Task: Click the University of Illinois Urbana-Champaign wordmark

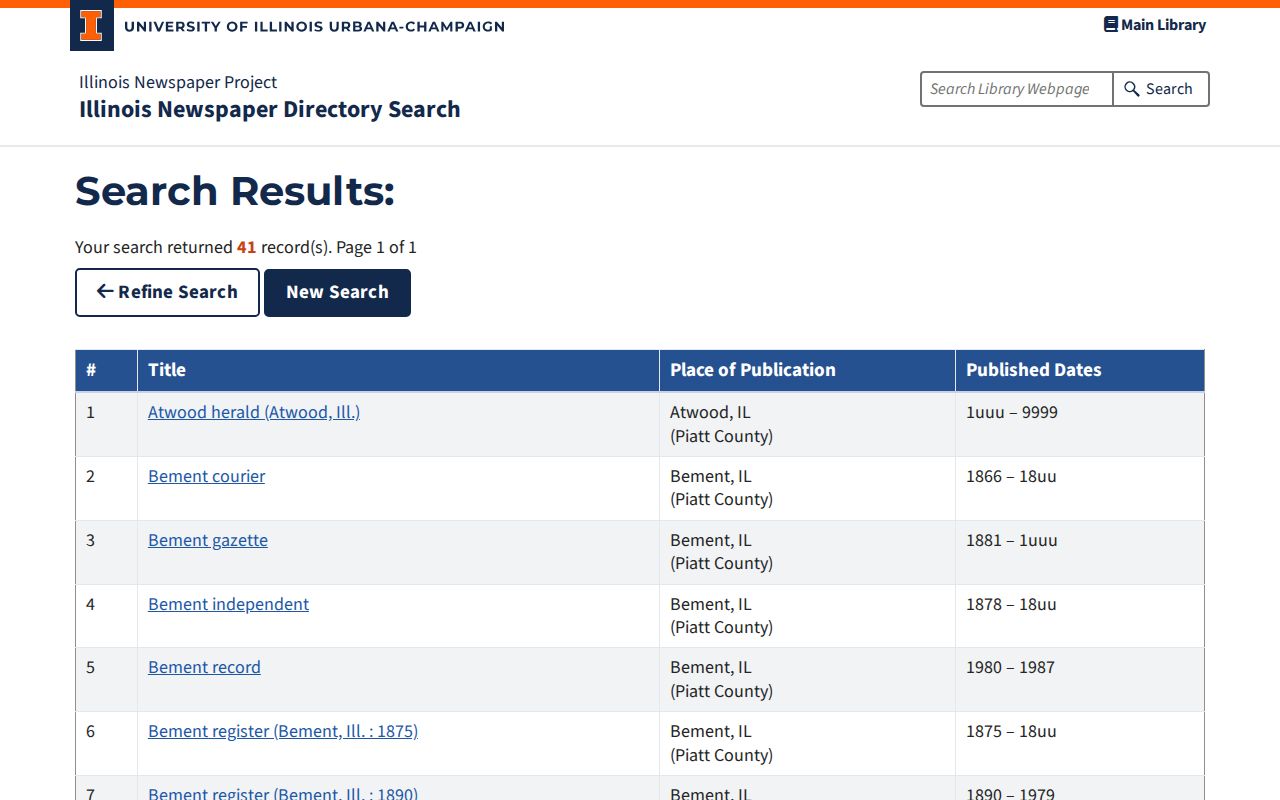Action: [315, 27]
